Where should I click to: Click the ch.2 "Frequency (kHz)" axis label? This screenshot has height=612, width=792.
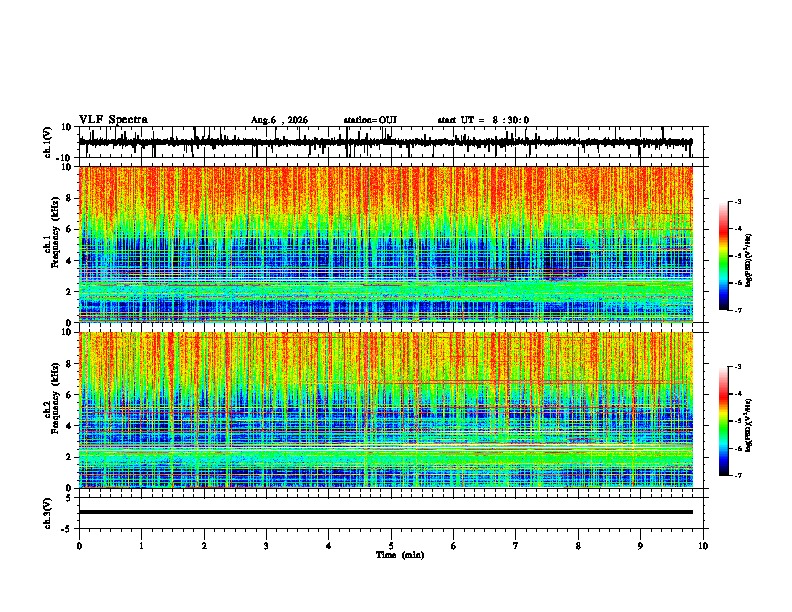55,398
